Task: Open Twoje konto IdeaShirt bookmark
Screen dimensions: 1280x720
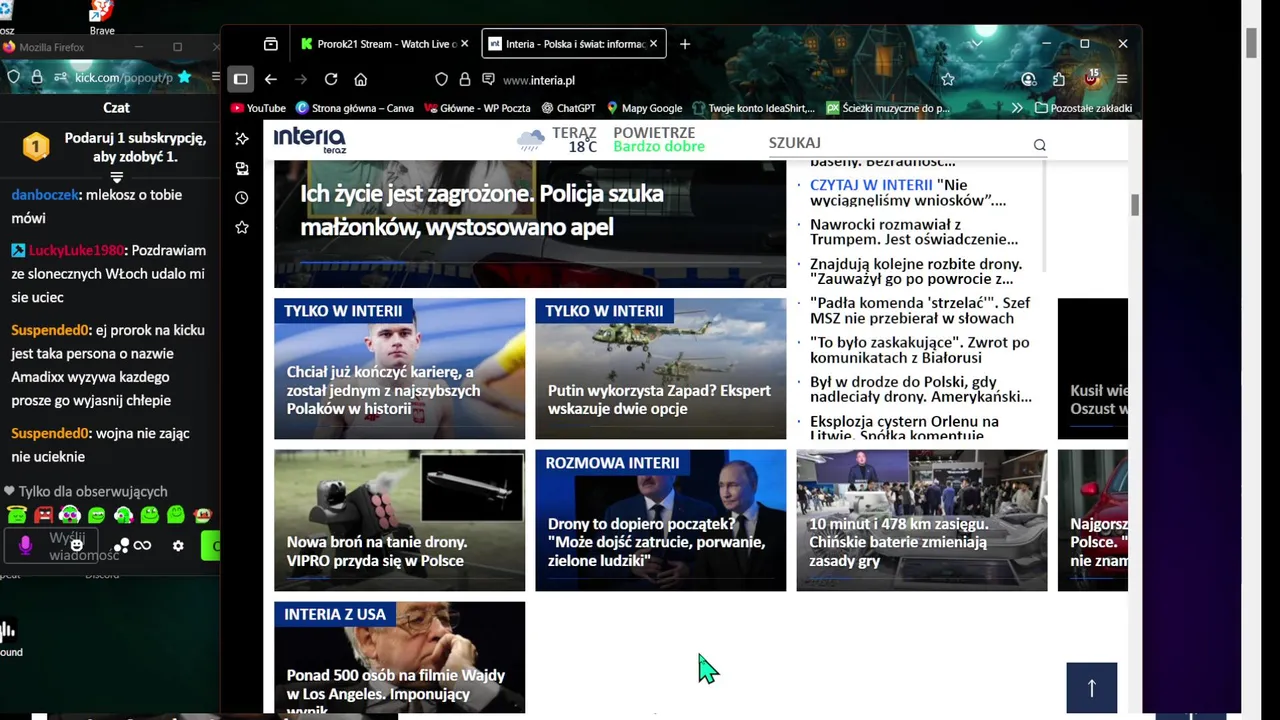Action: click(x=754, y=108)
